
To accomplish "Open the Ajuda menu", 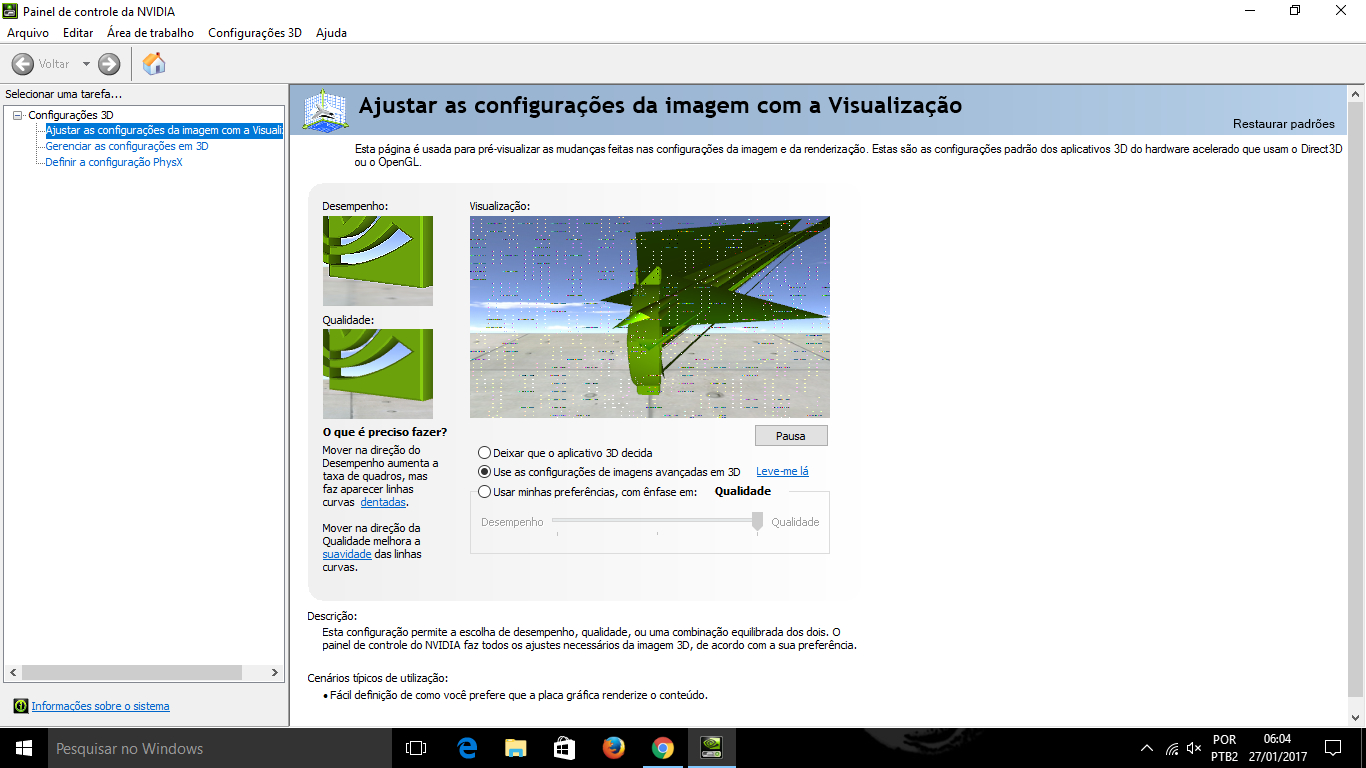I will pos(331,33).
